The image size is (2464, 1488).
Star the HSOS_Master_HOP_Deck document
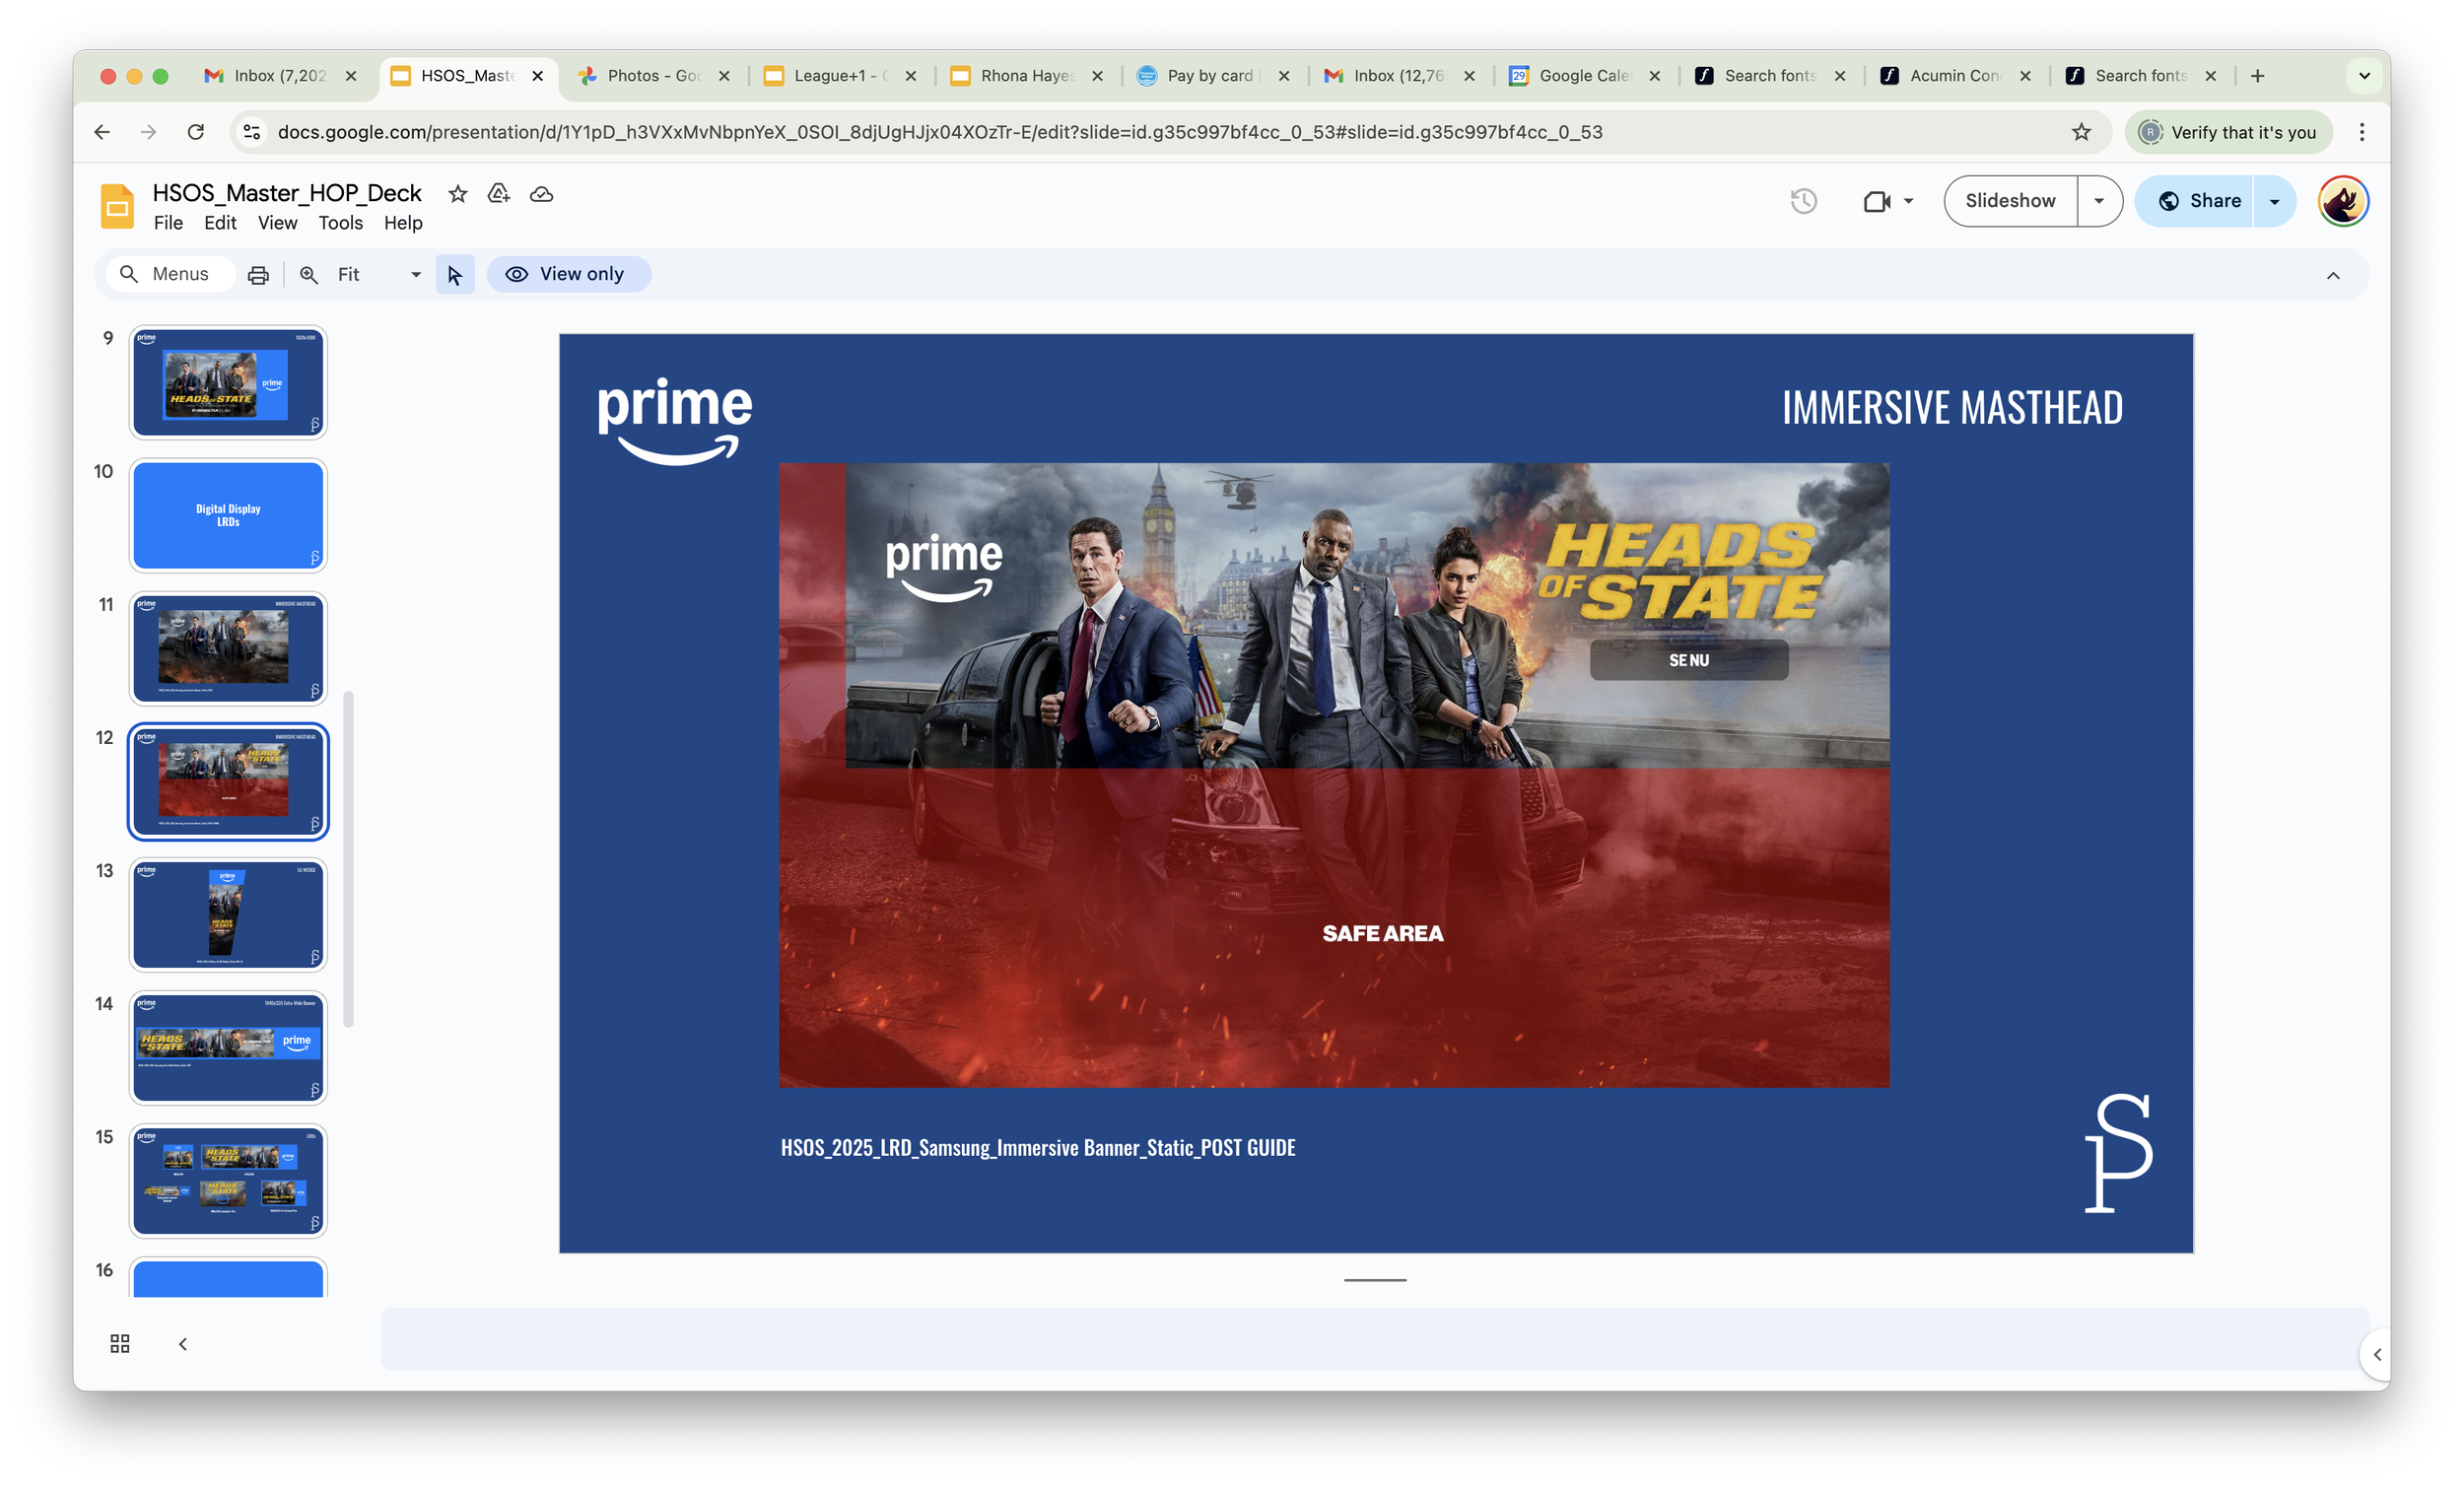457,194
